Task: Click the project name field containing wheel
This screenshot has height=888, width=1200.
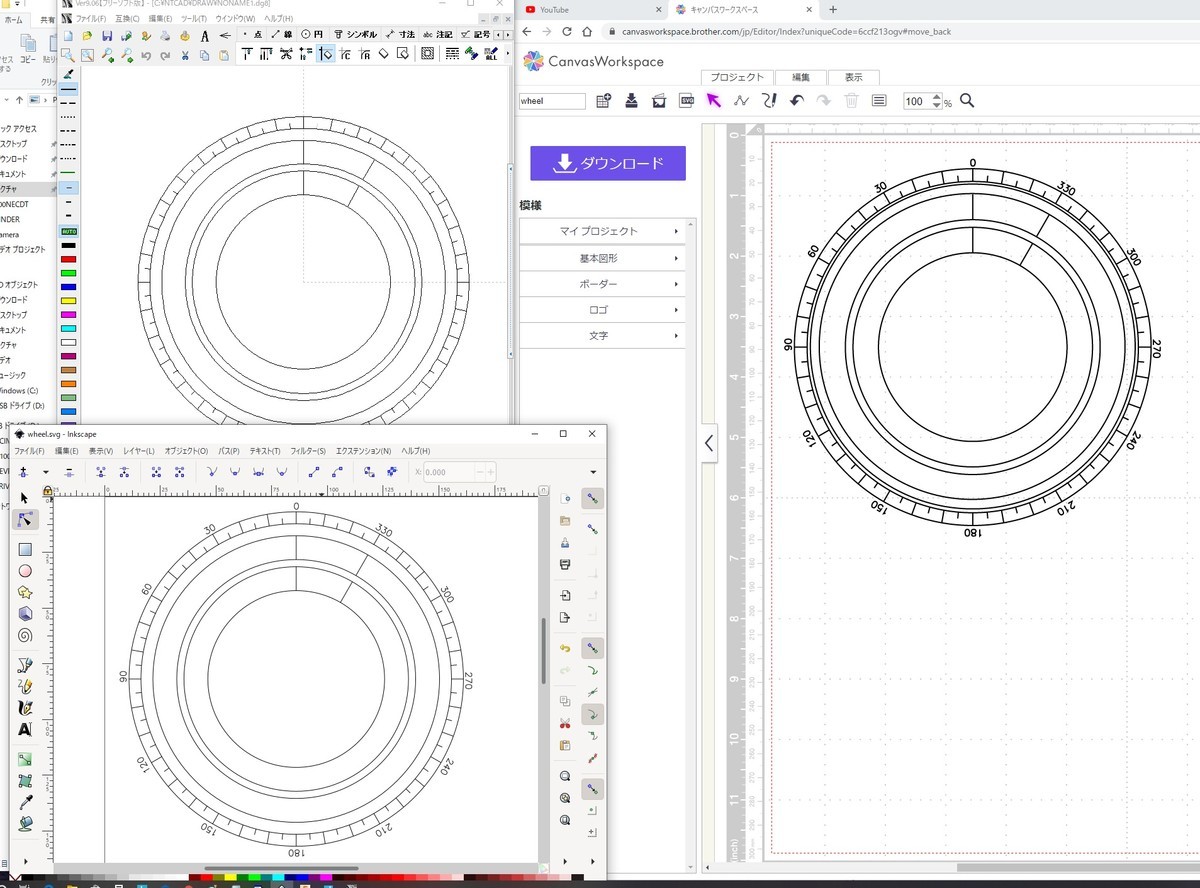Action: [552, 101]
